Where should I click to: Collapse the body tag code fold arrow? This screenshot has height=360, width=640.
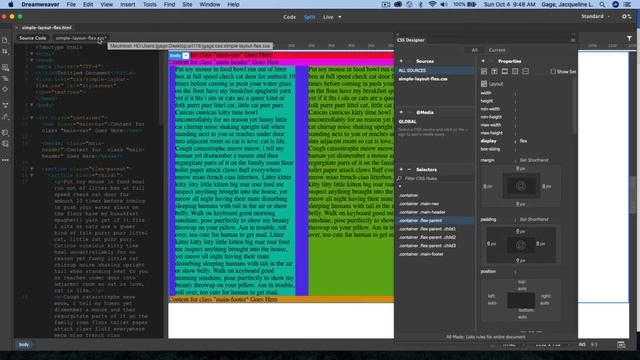coord(32,105)
